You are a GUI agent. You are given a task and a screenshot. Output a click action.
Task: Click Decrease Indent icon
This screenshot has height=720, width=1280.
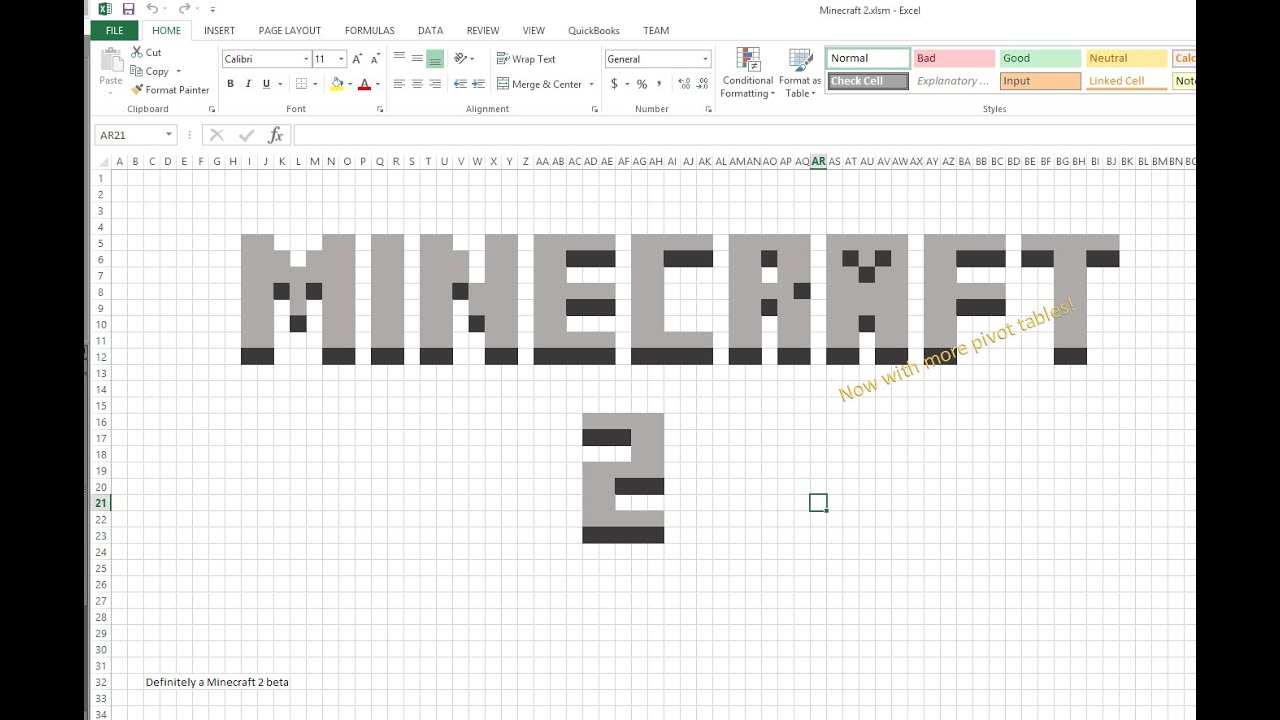point(460,84)
